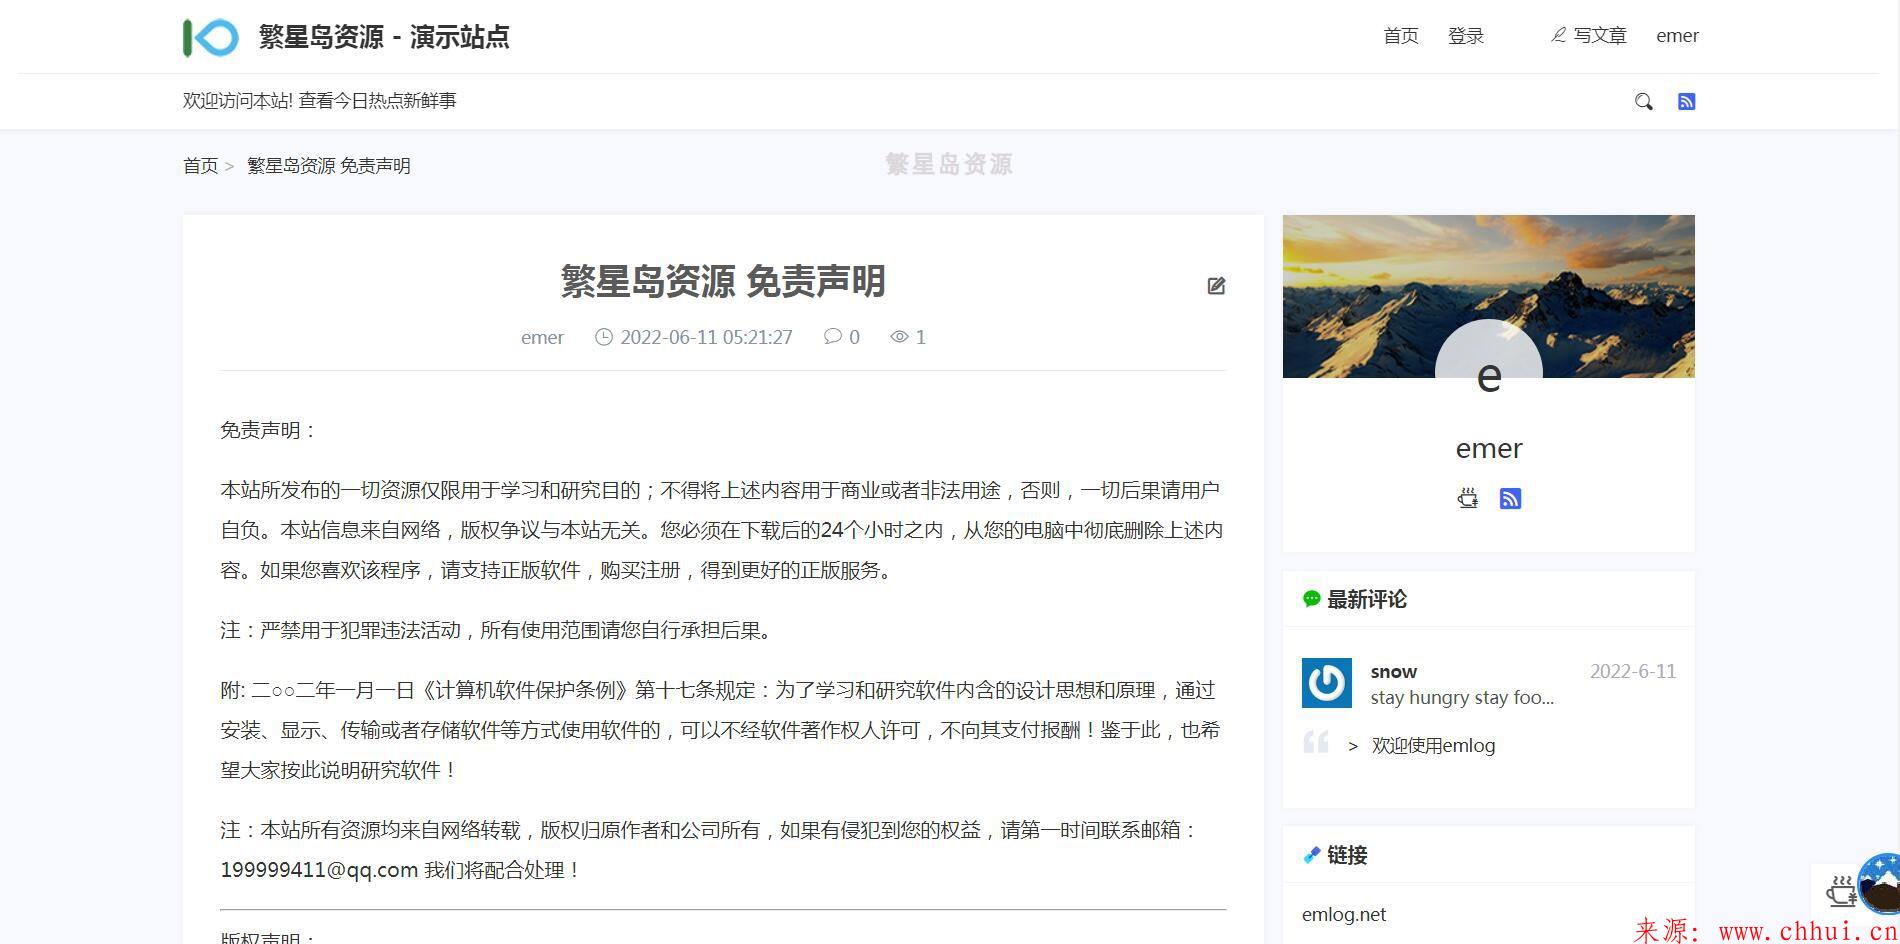Viewport: 1900px width, 944px height.
Task: Open author link emer under post title
Action: (x=542, y=337)
